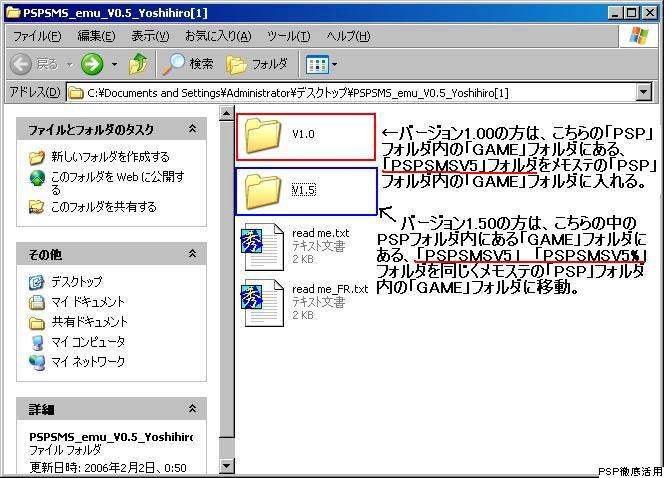This screenshot has height=478, width=664.
Task: Open マイ ネットワーク link
Action: point(88,361)
